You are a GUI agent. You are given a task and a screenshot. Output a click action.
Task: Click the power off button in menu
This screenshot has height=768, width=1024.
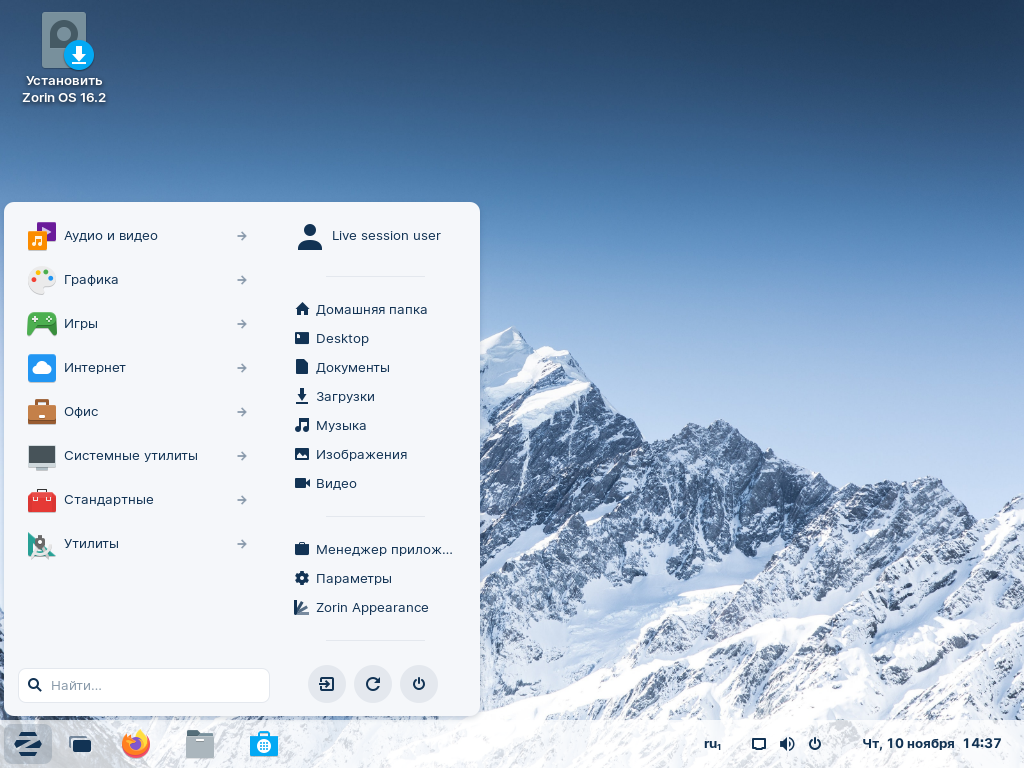point(419,684)
